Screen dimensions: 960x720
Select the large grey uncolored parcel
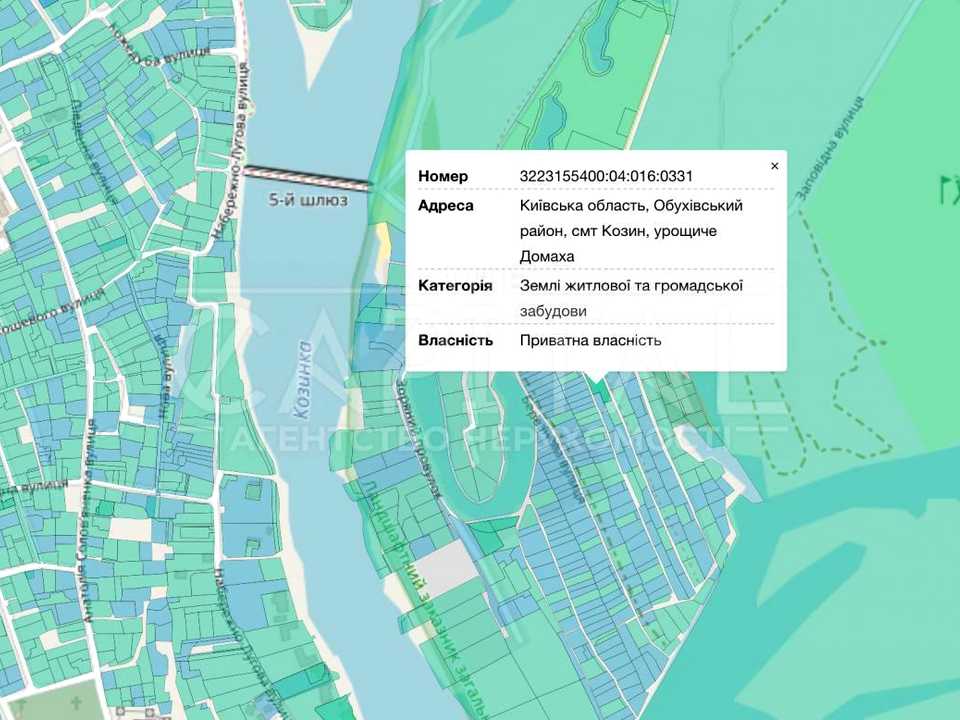(445, 567)
